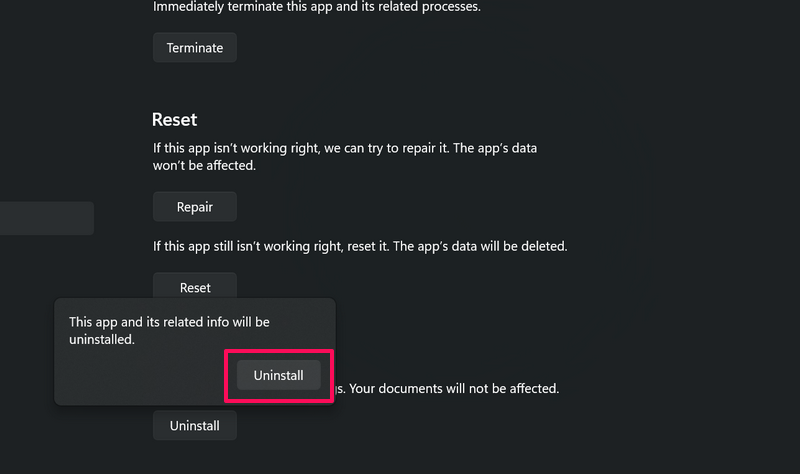Click the Reset button below the reset description
The image size is (800, 474).
194,287
